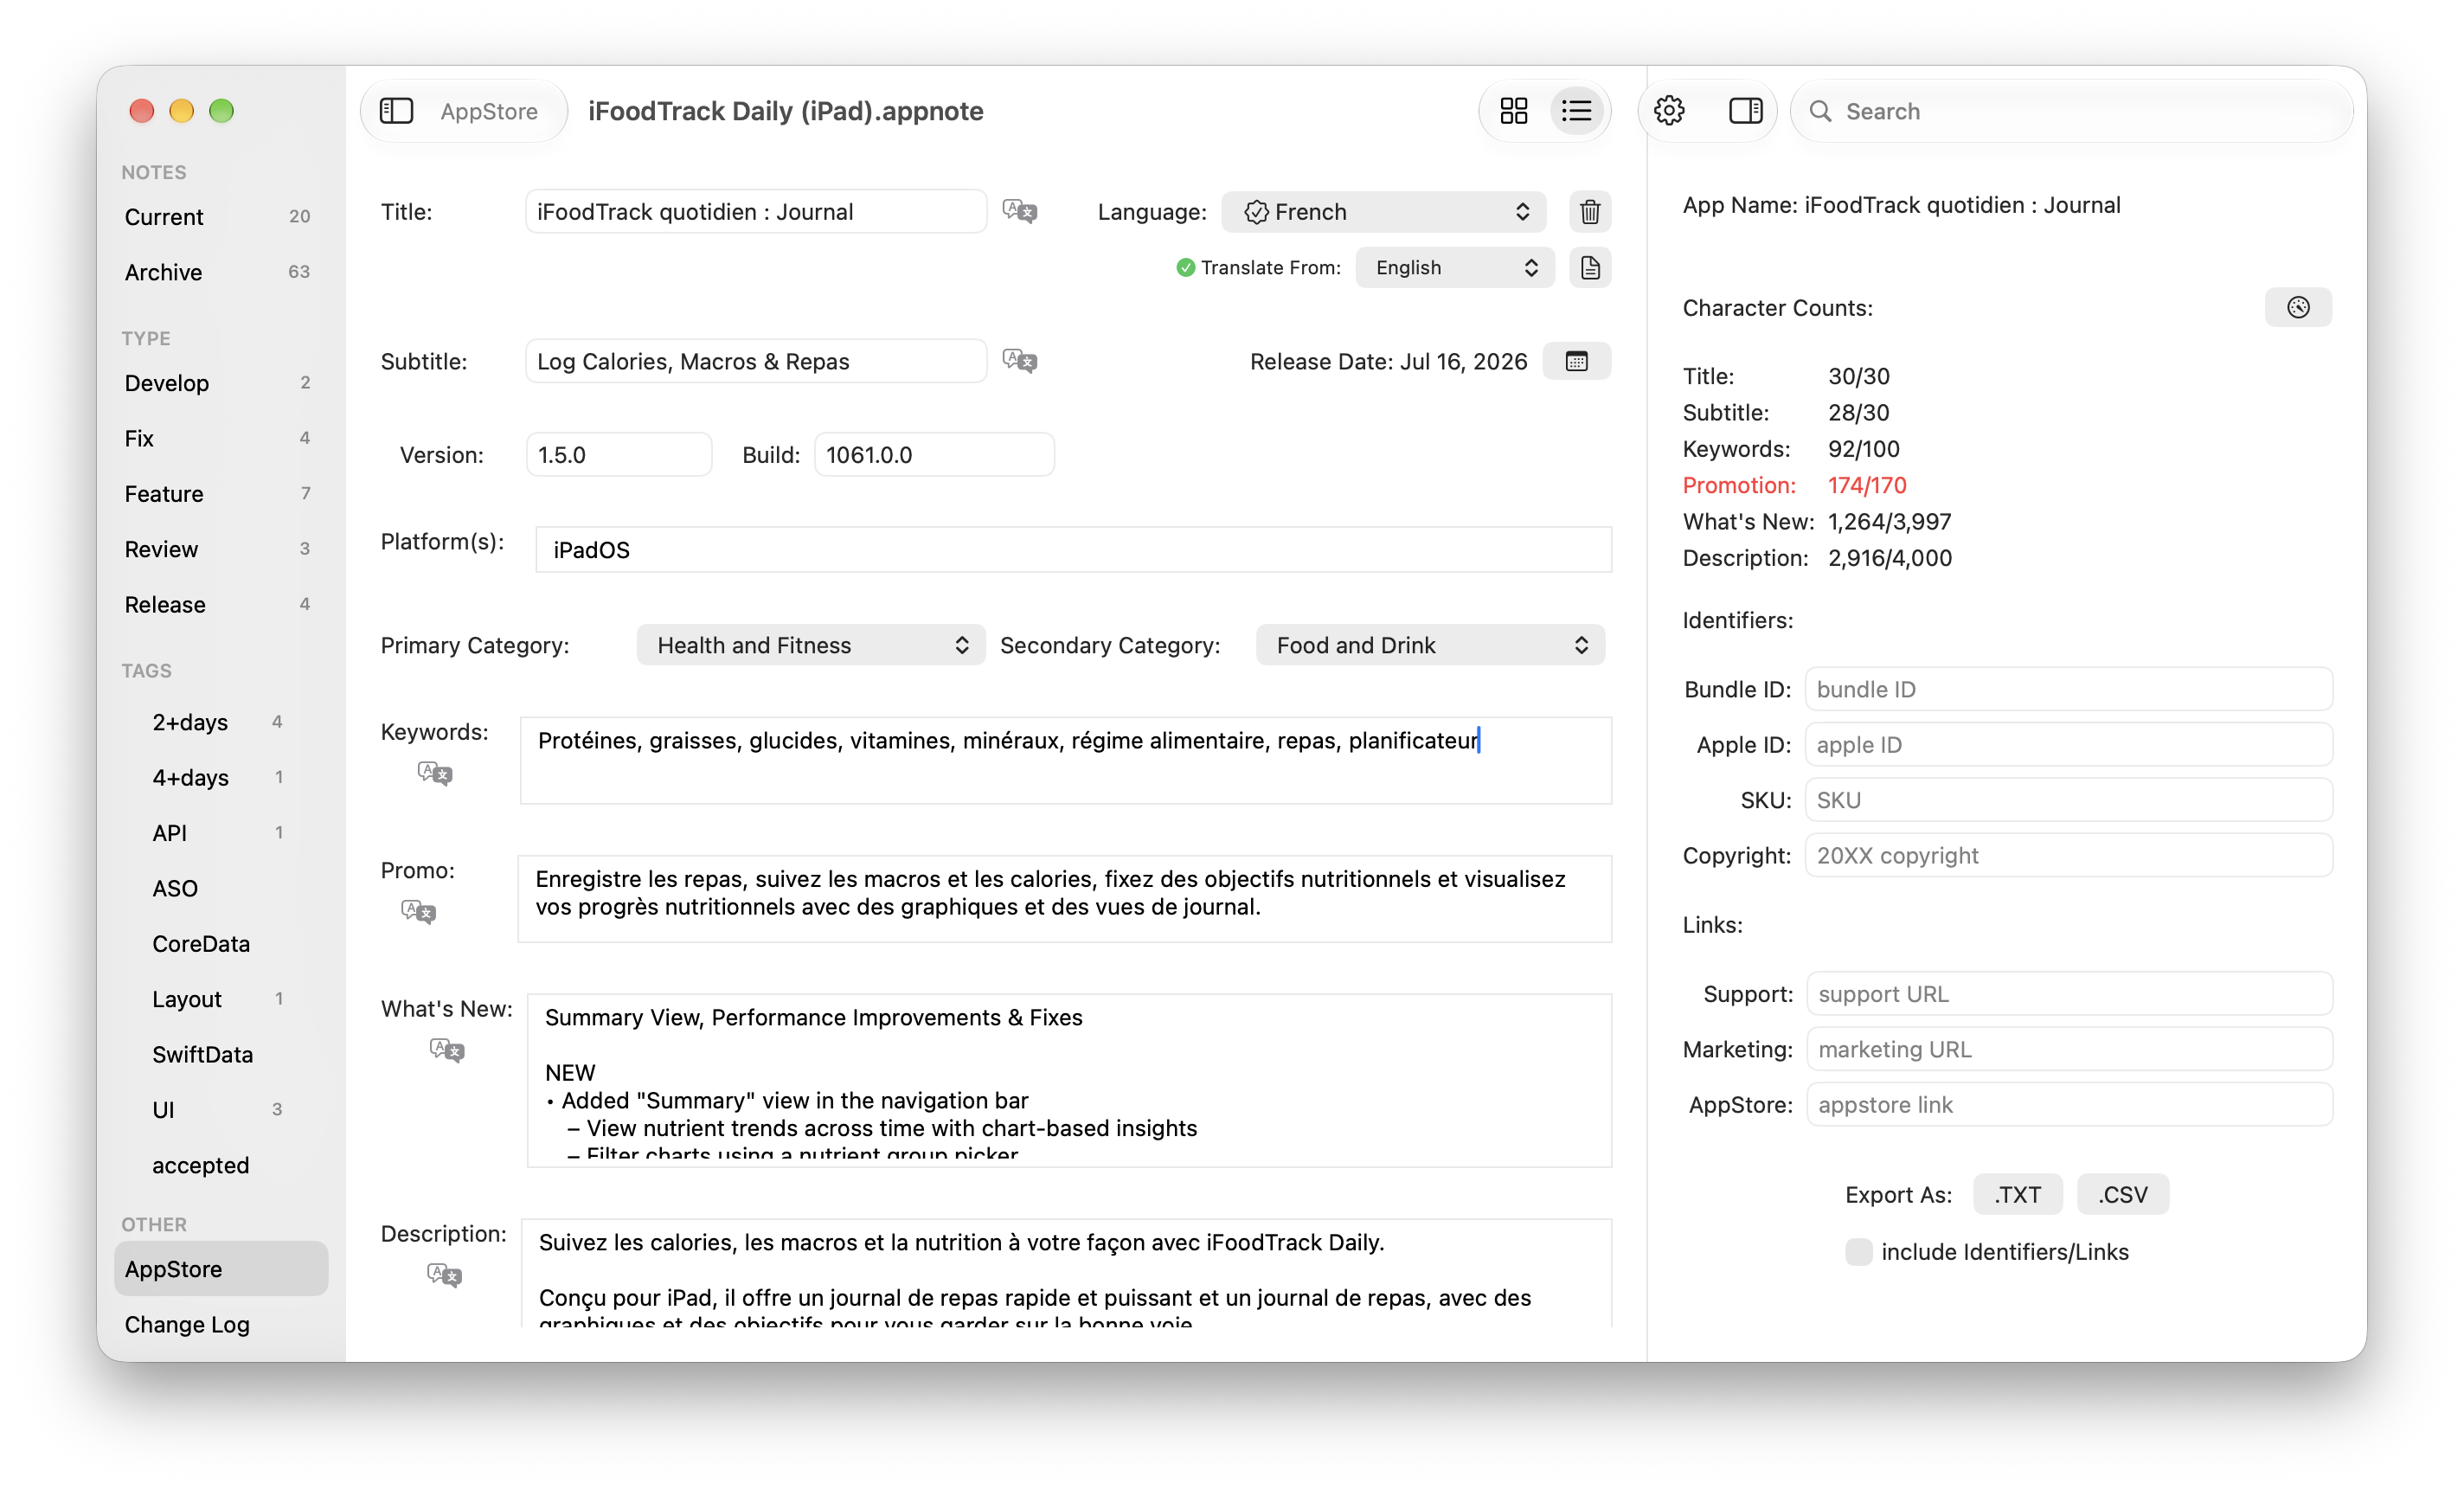Click the Bundle ID field
Image resolution: width=2464 pixels, height=1490 pixels.
(2069, 690)
